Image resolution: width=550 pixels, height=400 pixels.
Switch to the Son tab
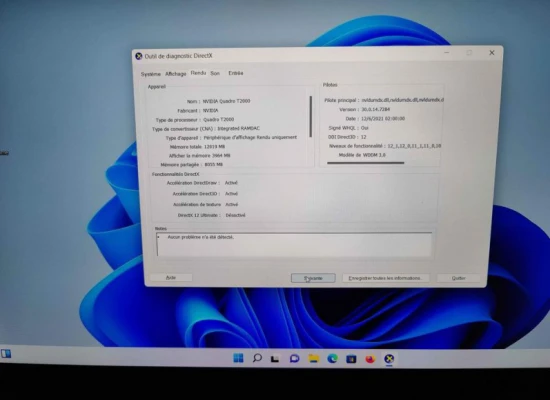point(215,73)
